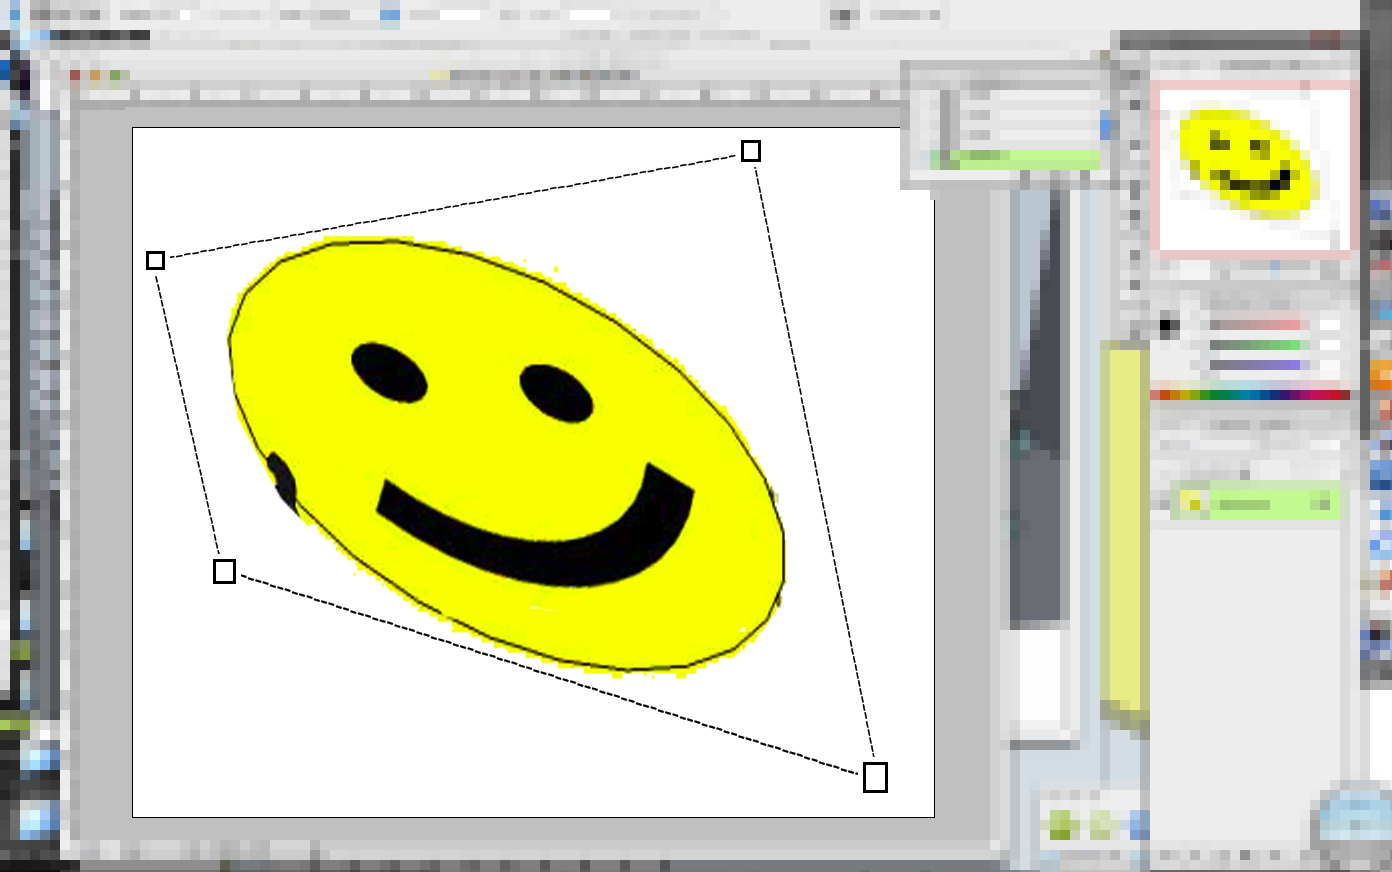
Task: Pick the bottom-right transform corner handle
Action: 875,777
